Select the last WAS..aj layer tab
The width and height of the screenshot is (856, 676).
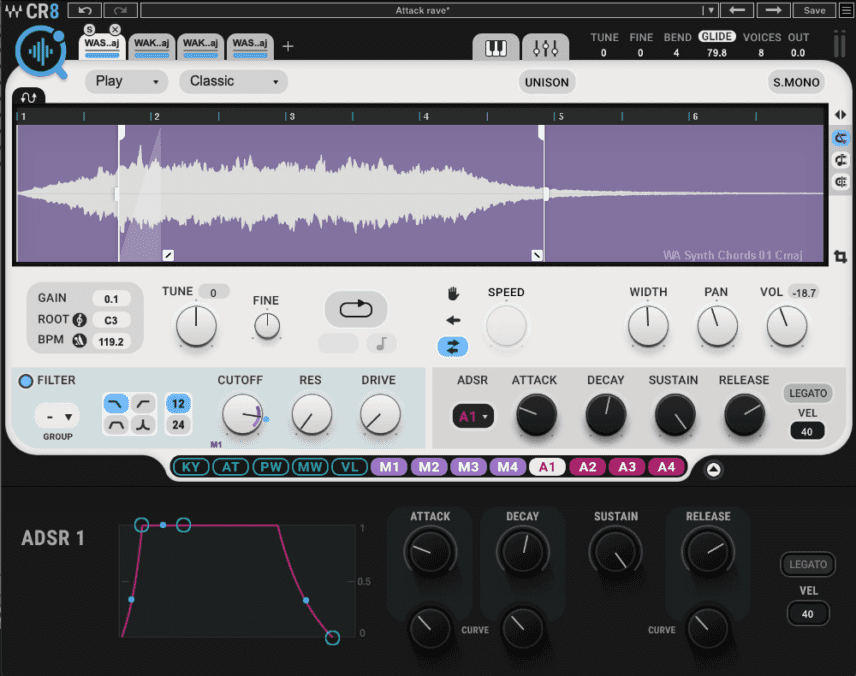250,46
